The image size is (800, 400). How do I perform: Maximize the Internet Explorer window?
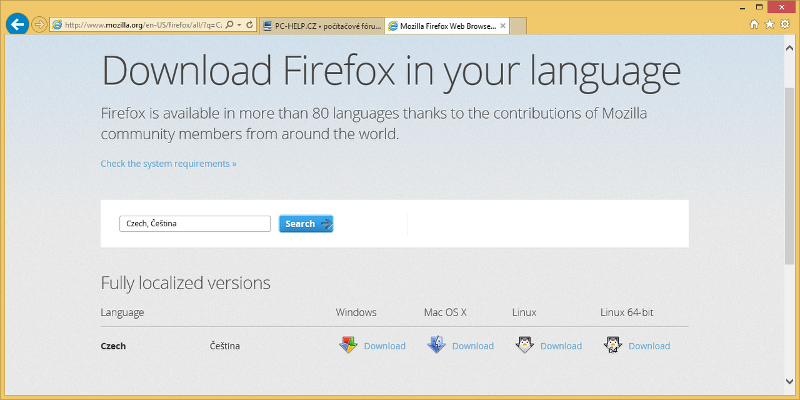[759, 7]
